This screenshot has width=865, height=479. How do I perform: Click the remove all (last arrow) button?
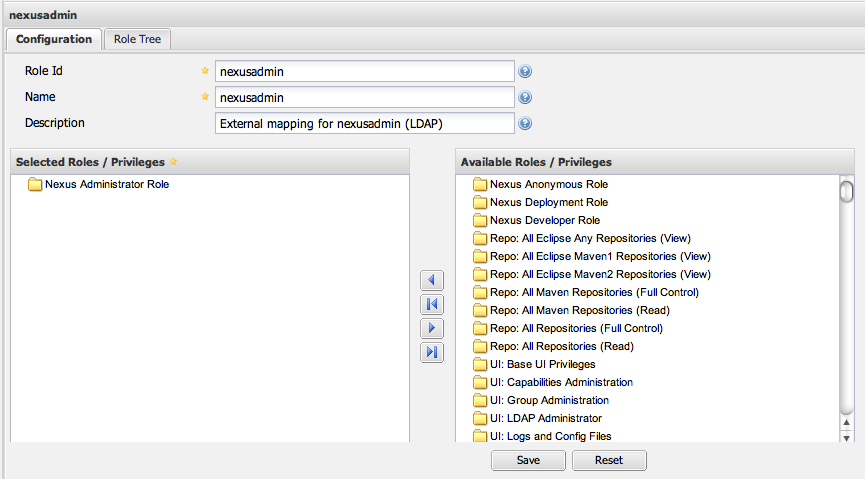[432, 352]
